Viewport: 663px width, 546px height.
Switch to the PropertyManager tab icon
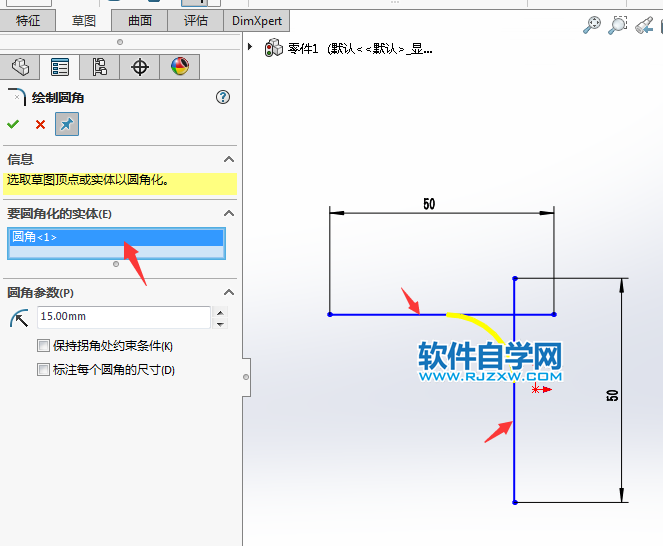60,67
